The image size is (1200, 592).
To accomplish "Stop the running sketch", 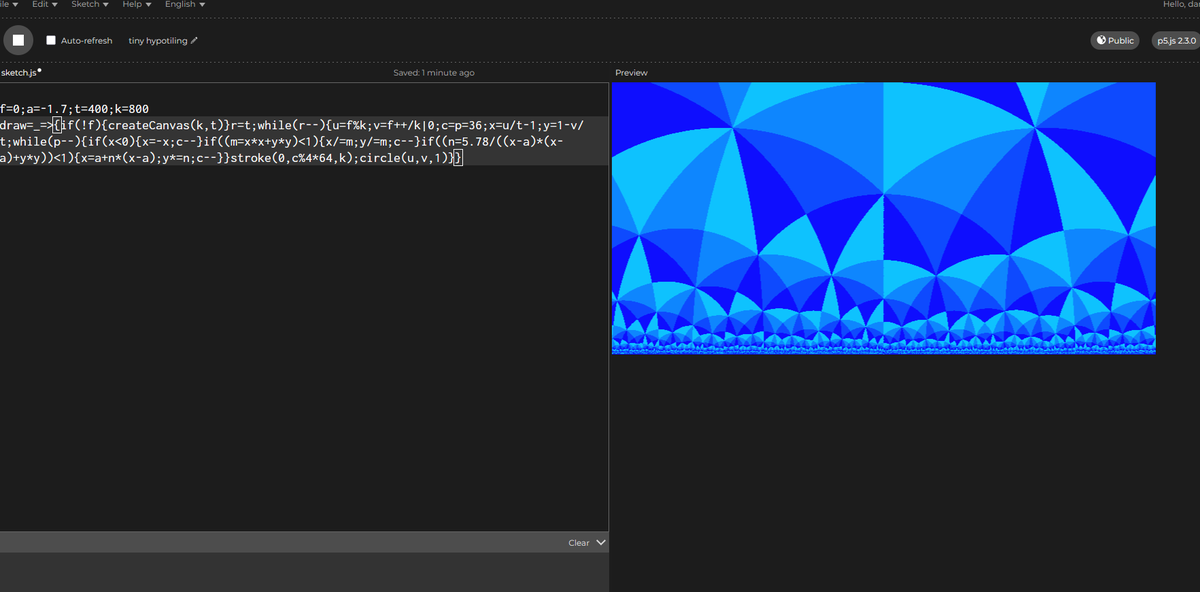I will pyautogui.click(x=17, y=40).
